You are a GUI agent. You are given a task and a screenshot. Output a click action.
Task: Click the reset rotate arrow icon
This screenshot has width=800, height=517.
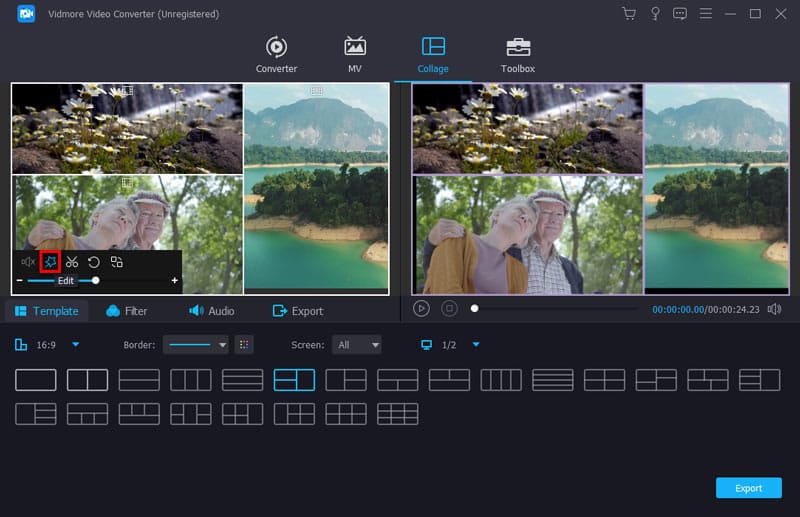pyautogui.click(x=94, y=262)
